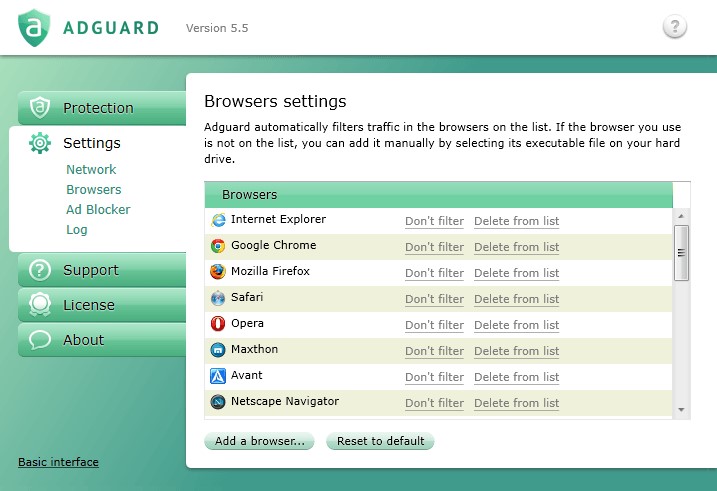The width and height of the screenshot is (717, 491).
Task: Delete Safari from the browser list
Action: point(516,299)
